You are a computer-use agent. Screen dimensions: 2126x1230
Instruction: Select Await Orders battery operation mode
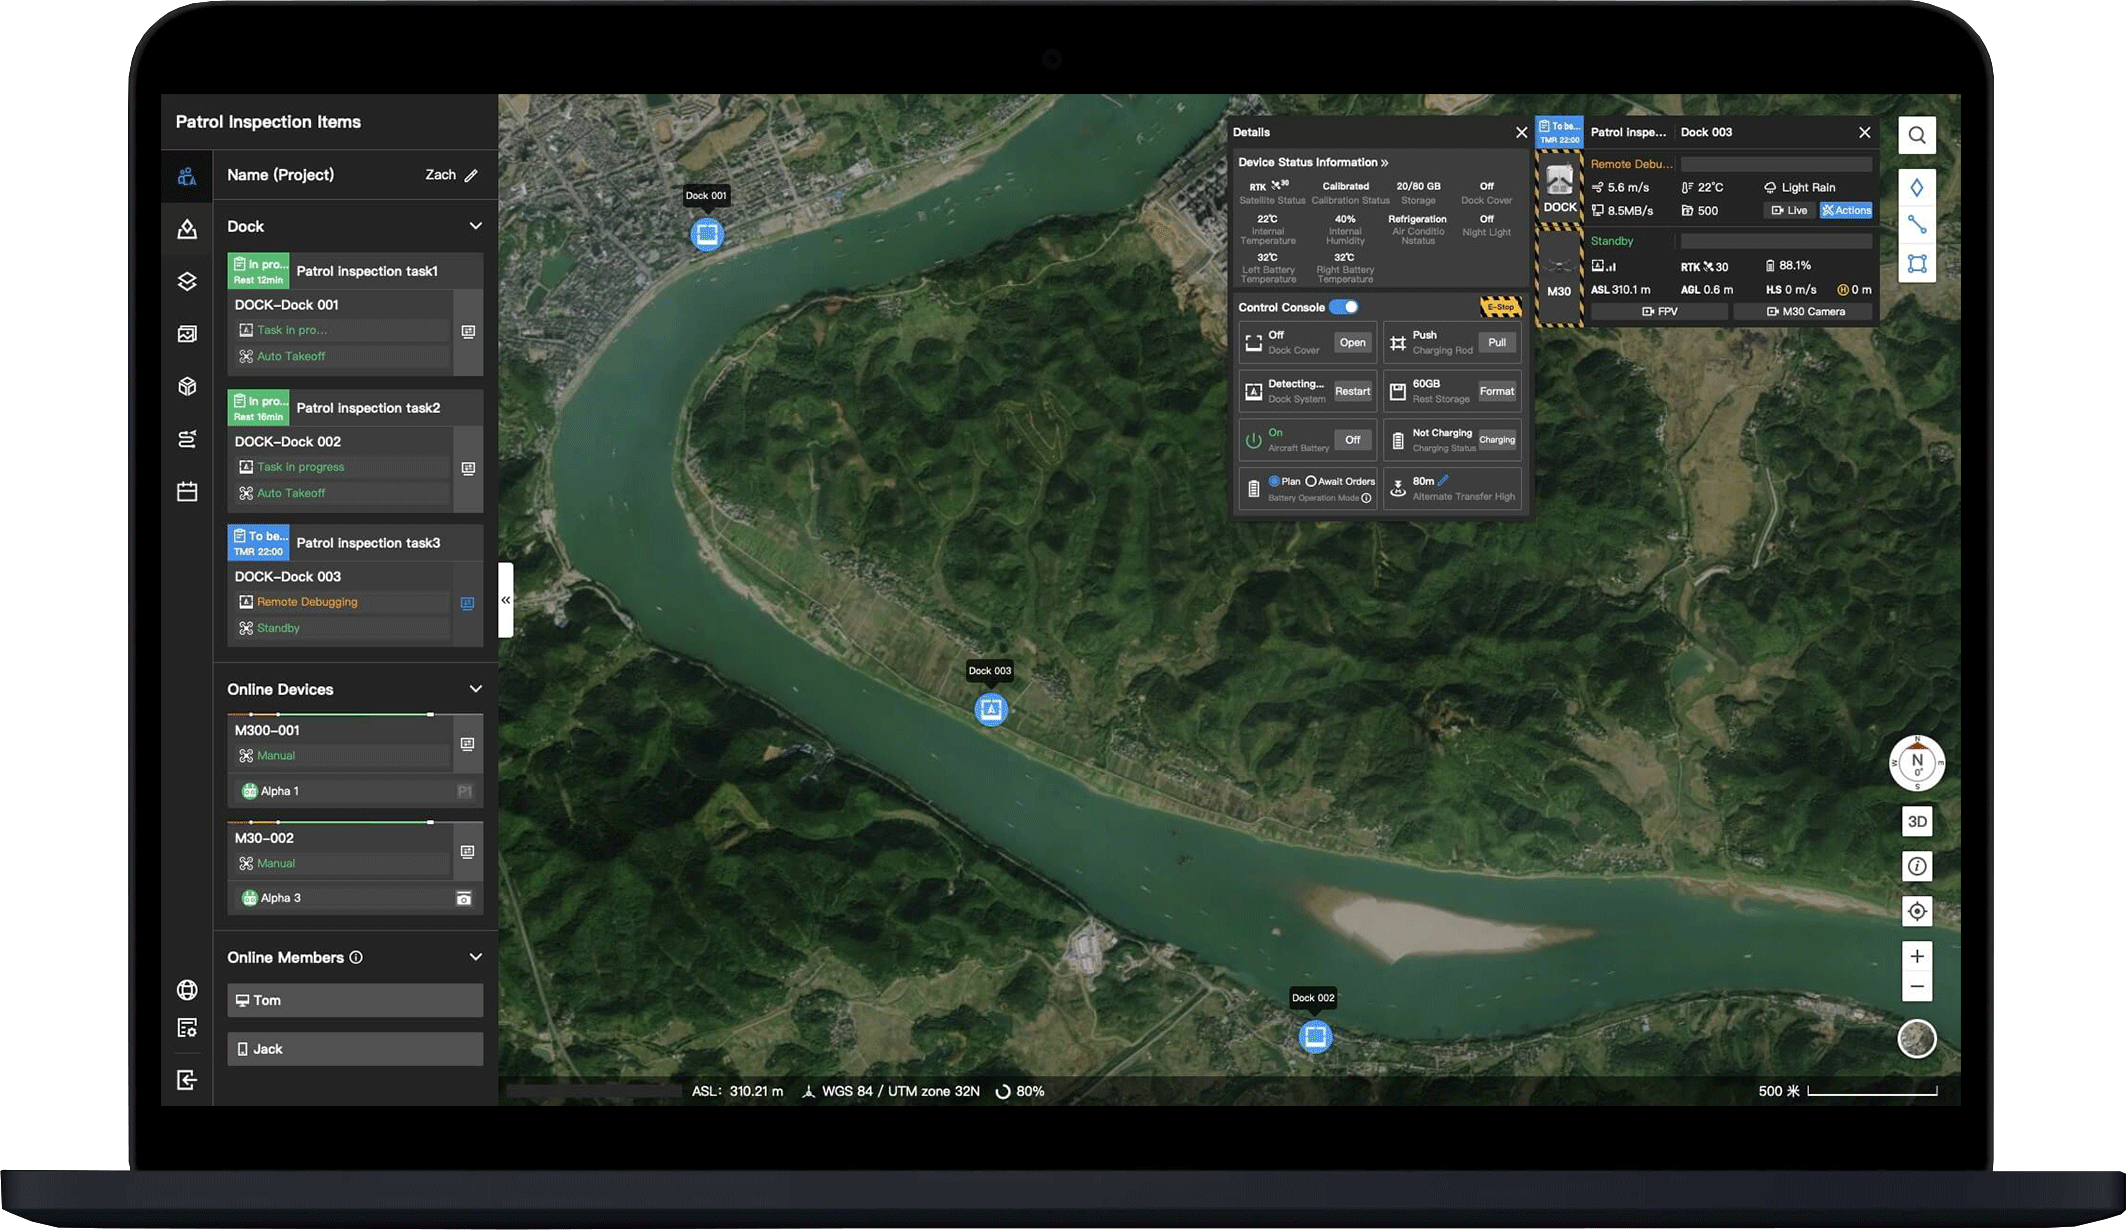tap(1311, 481)
